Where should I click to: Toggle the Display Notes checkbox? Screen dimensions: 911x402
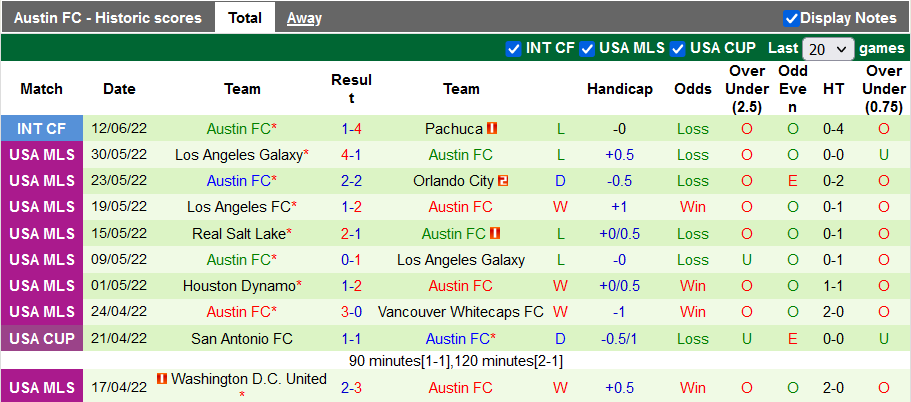click(791, 18)
